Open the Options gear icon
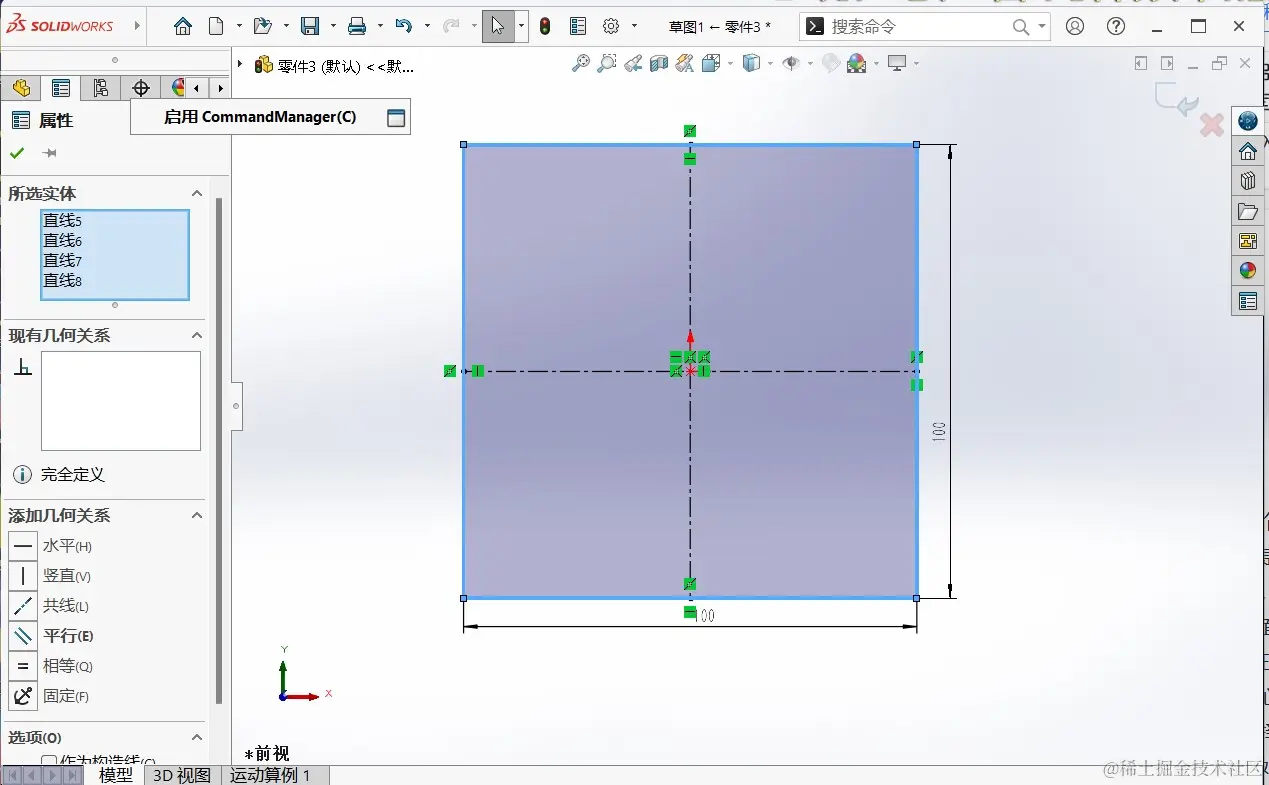Screen dimensions: 1269x785 click(x=611, y=27)
